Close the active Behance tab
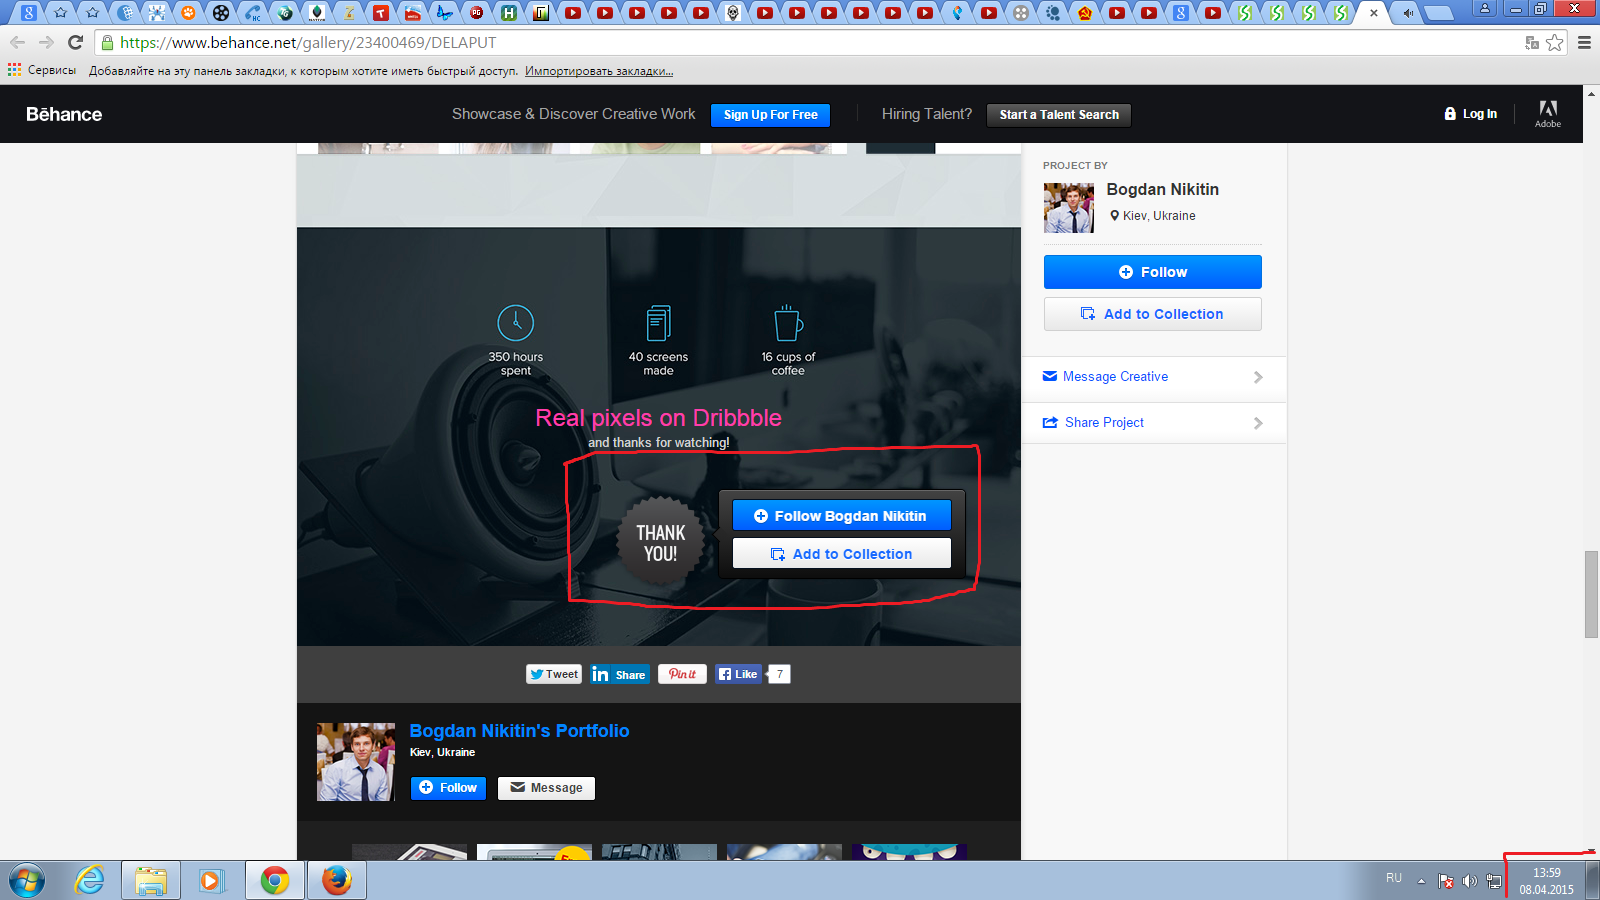This screenshot has height=900, width=1600. coord(1374,13)
